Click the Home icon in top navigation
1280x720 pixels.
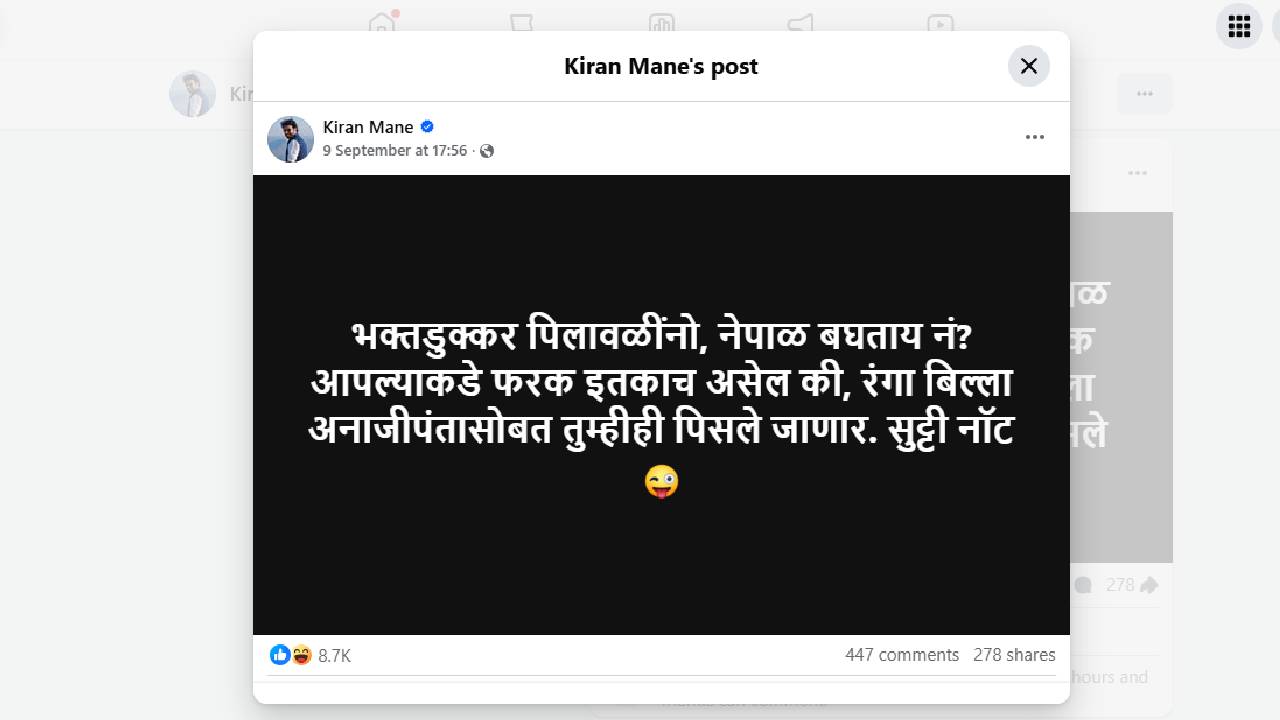click(x=382, y=24)
